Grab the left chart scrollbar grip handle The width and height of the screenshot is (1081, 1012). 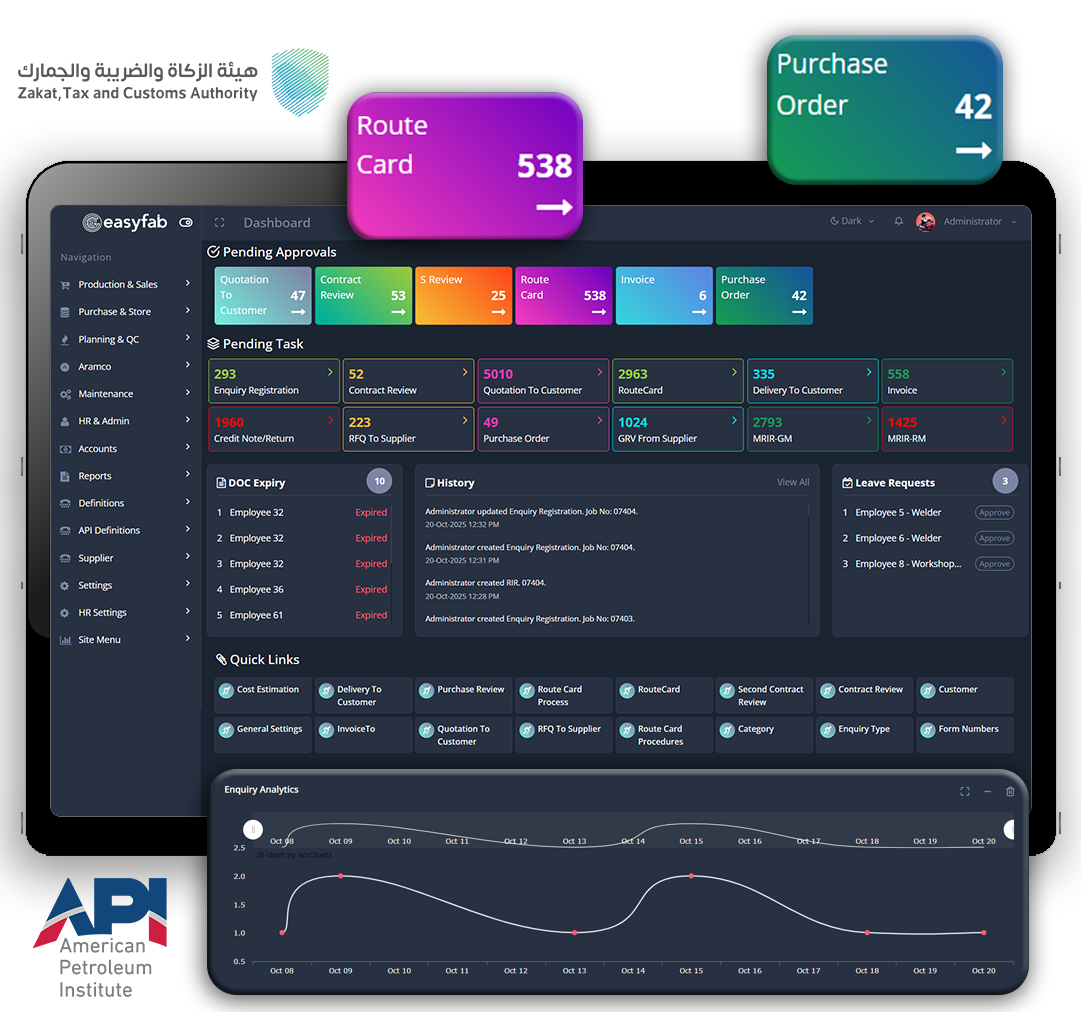[253, 829]
